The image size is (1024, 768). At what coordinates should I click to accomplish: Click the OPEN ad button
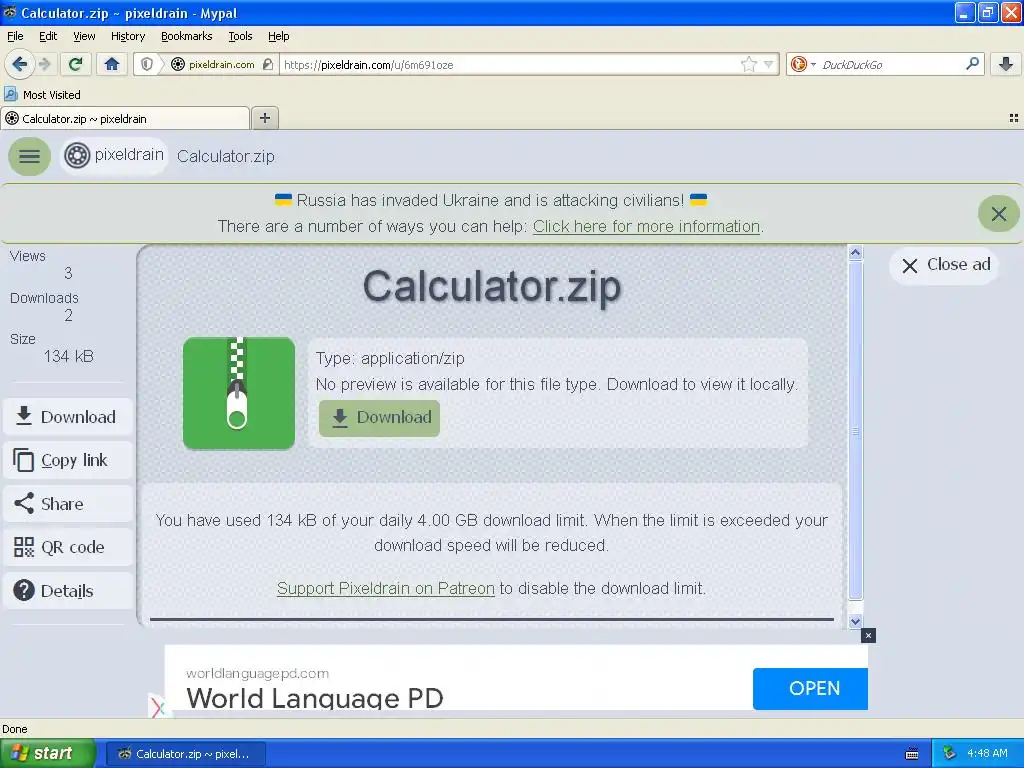pyautogui.click(x=810, y=688)
